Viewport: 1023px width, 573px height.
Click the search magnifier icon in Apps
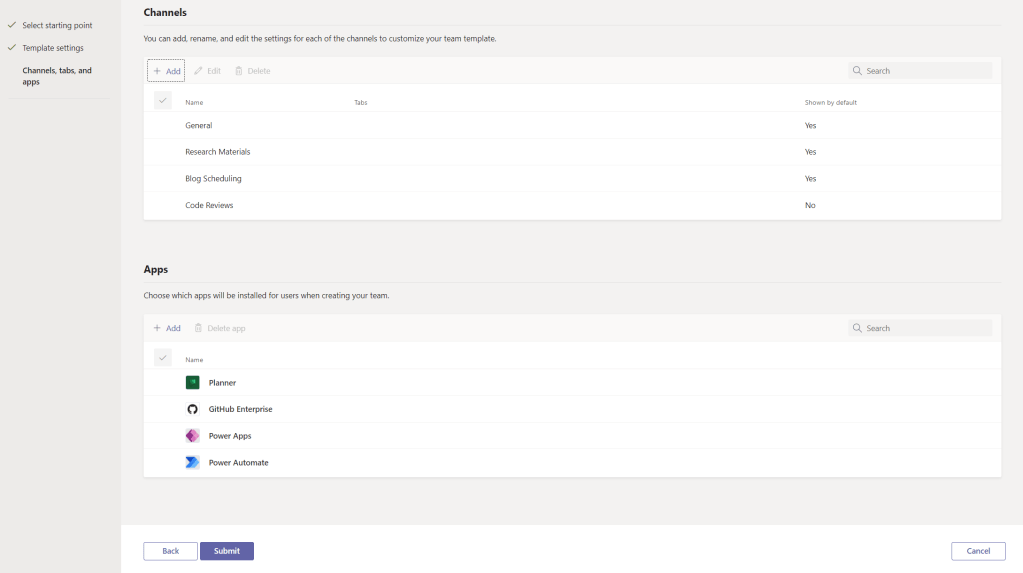858,328
